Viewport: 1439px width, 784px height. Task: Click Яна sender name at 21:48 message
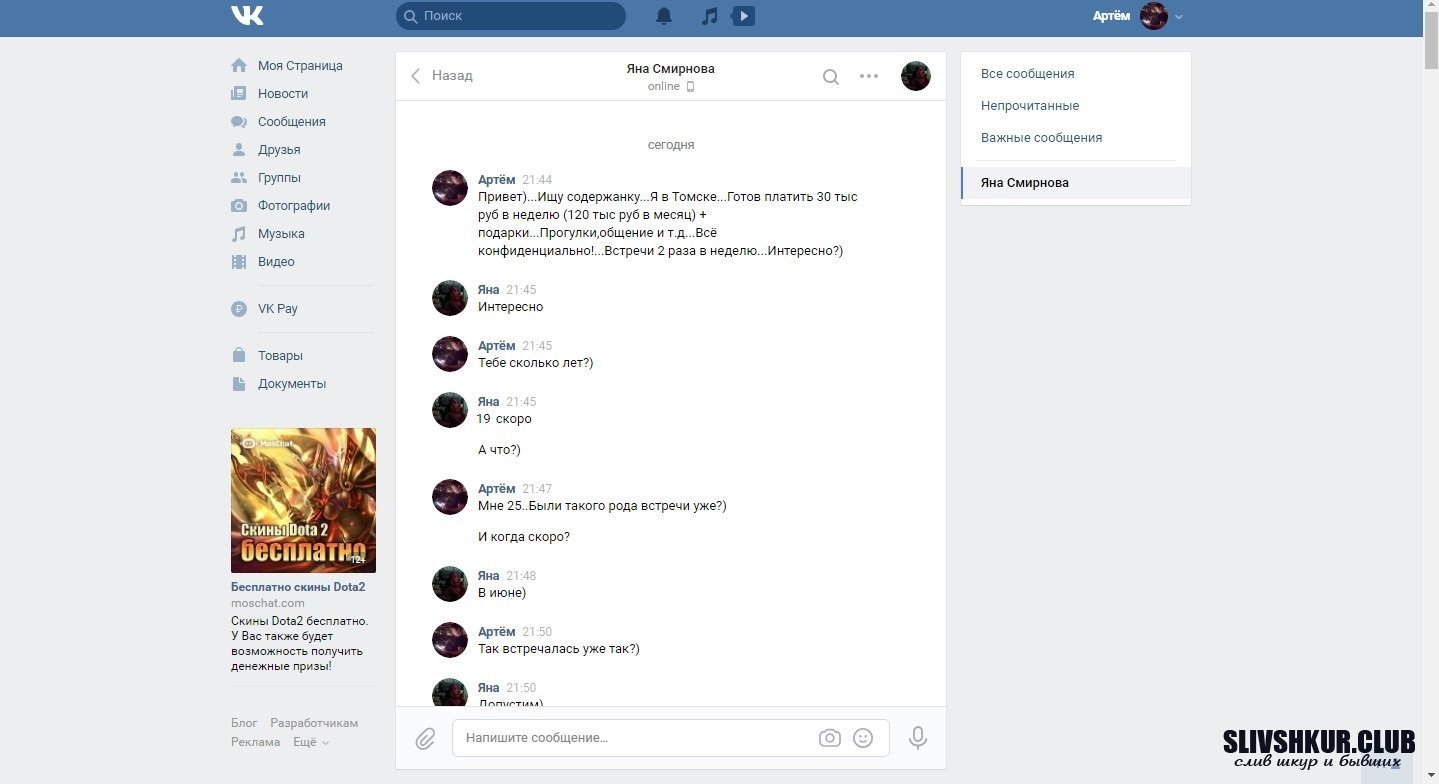[488, 576]
